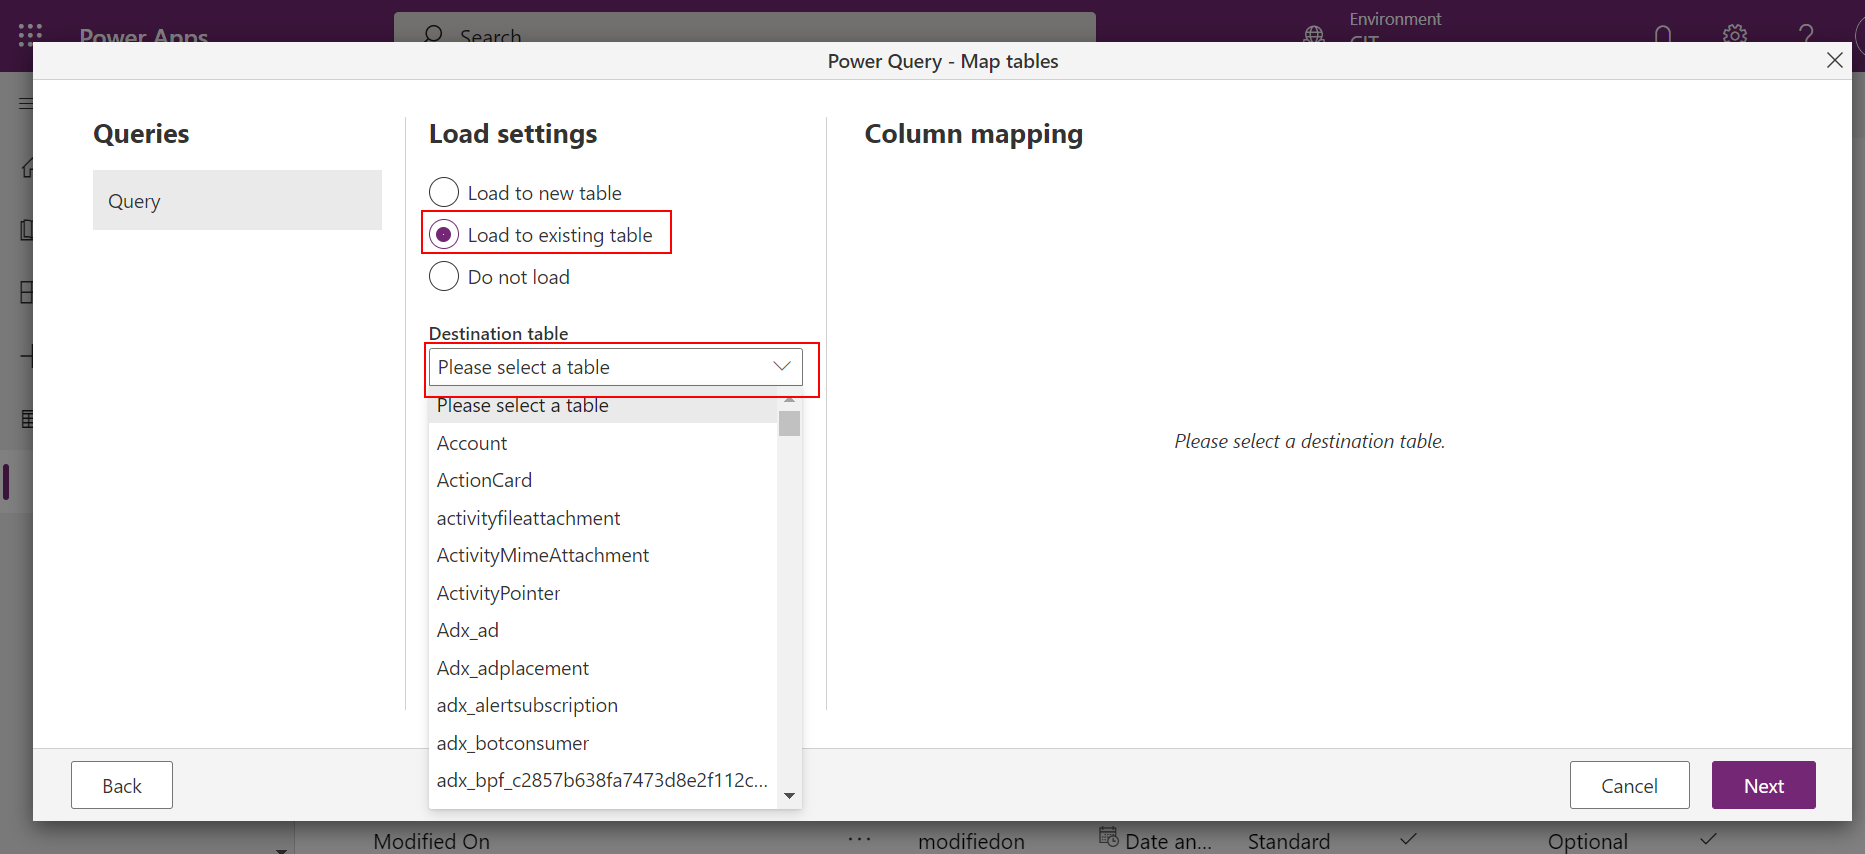Screen dimensions: 1865x854
Task: Choose Adx_adplacement from the list
Action: 603,668
